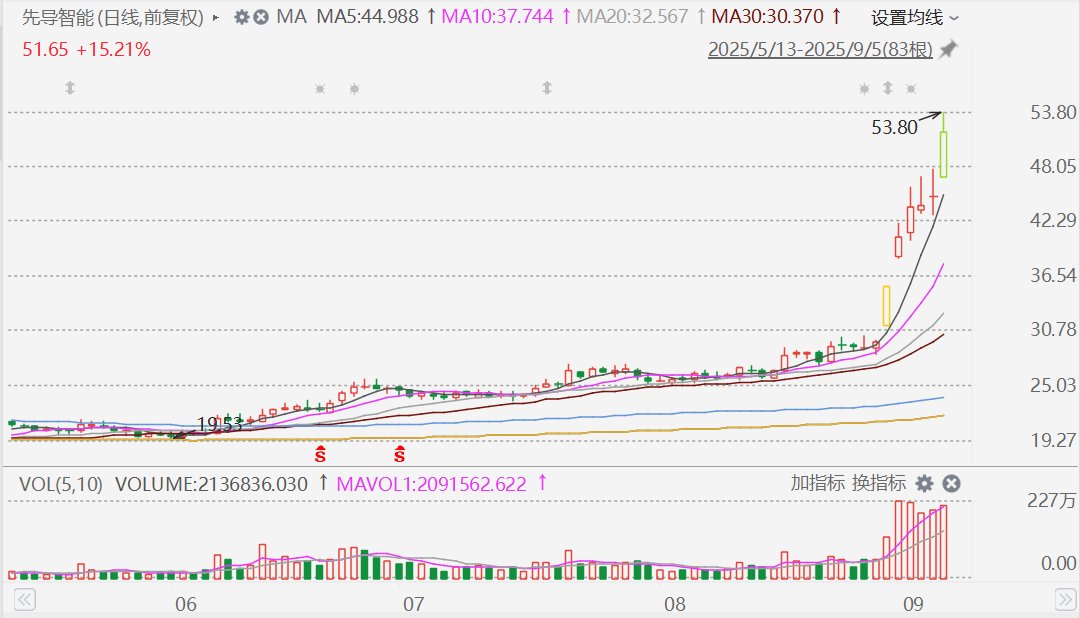Click the first red S marker in June
1080x618 pixels.
pyautogui.click(x=321, y=454)
